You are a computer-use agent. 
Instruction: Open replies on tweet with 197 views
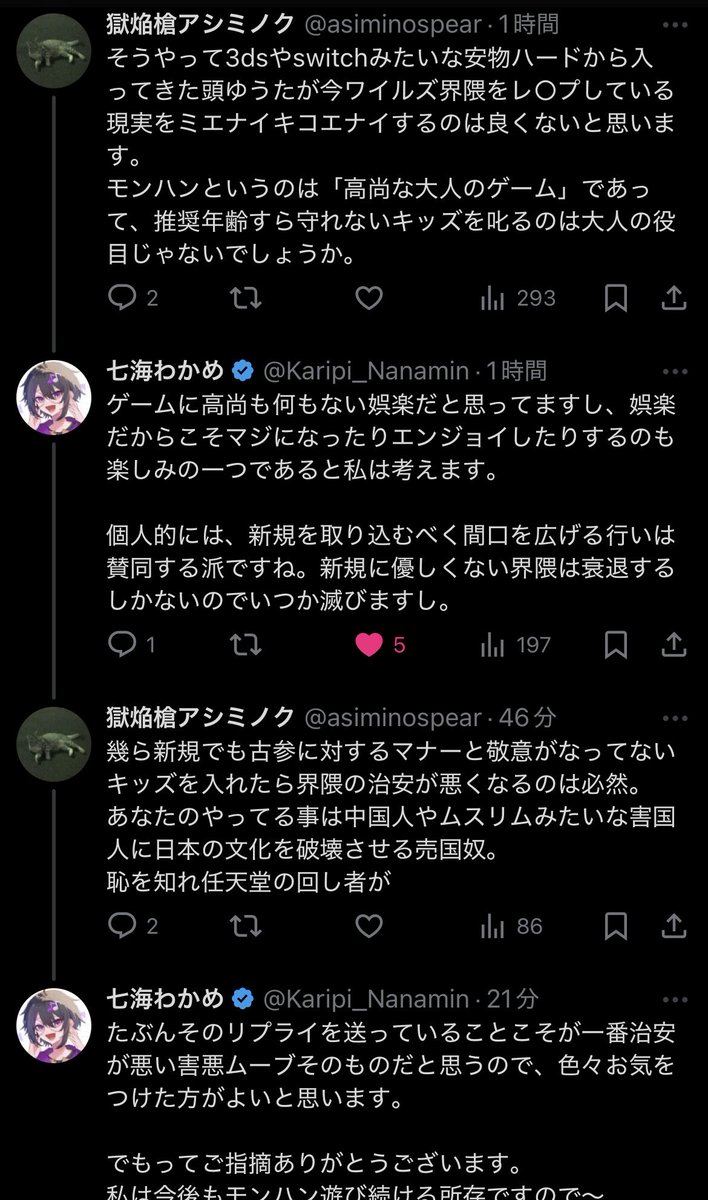pyautogui.click(x=122, y=645)
